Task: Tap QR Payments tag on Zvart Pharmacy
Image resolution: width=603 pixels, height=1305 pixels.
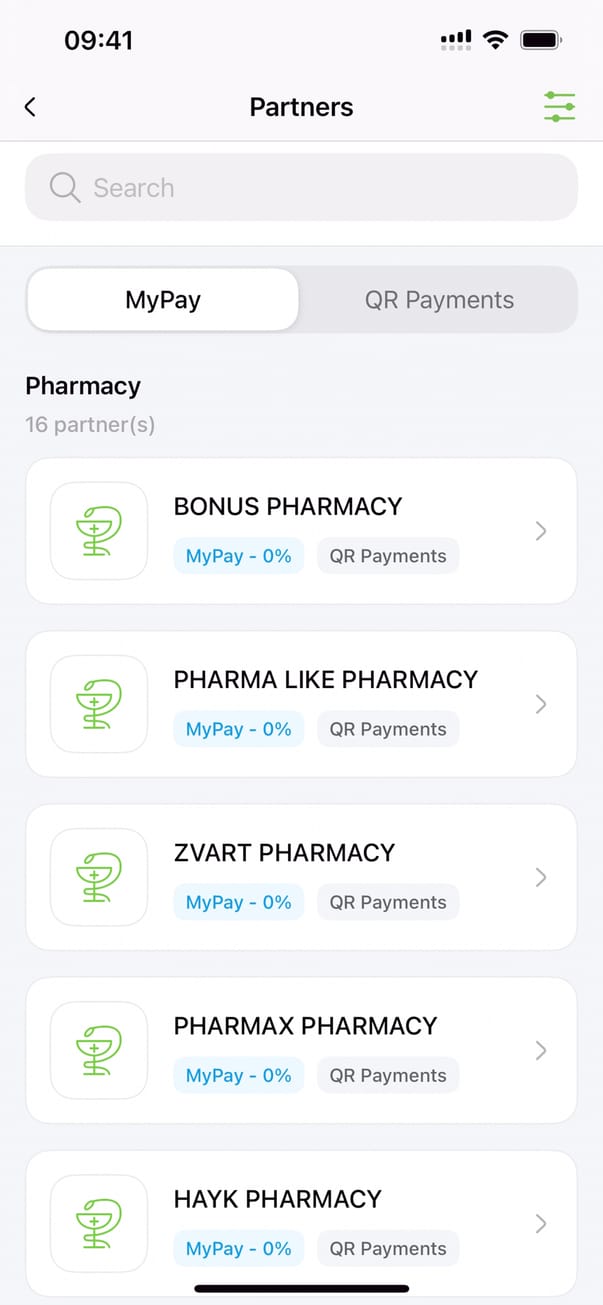Action: click(x=388, y=902)
